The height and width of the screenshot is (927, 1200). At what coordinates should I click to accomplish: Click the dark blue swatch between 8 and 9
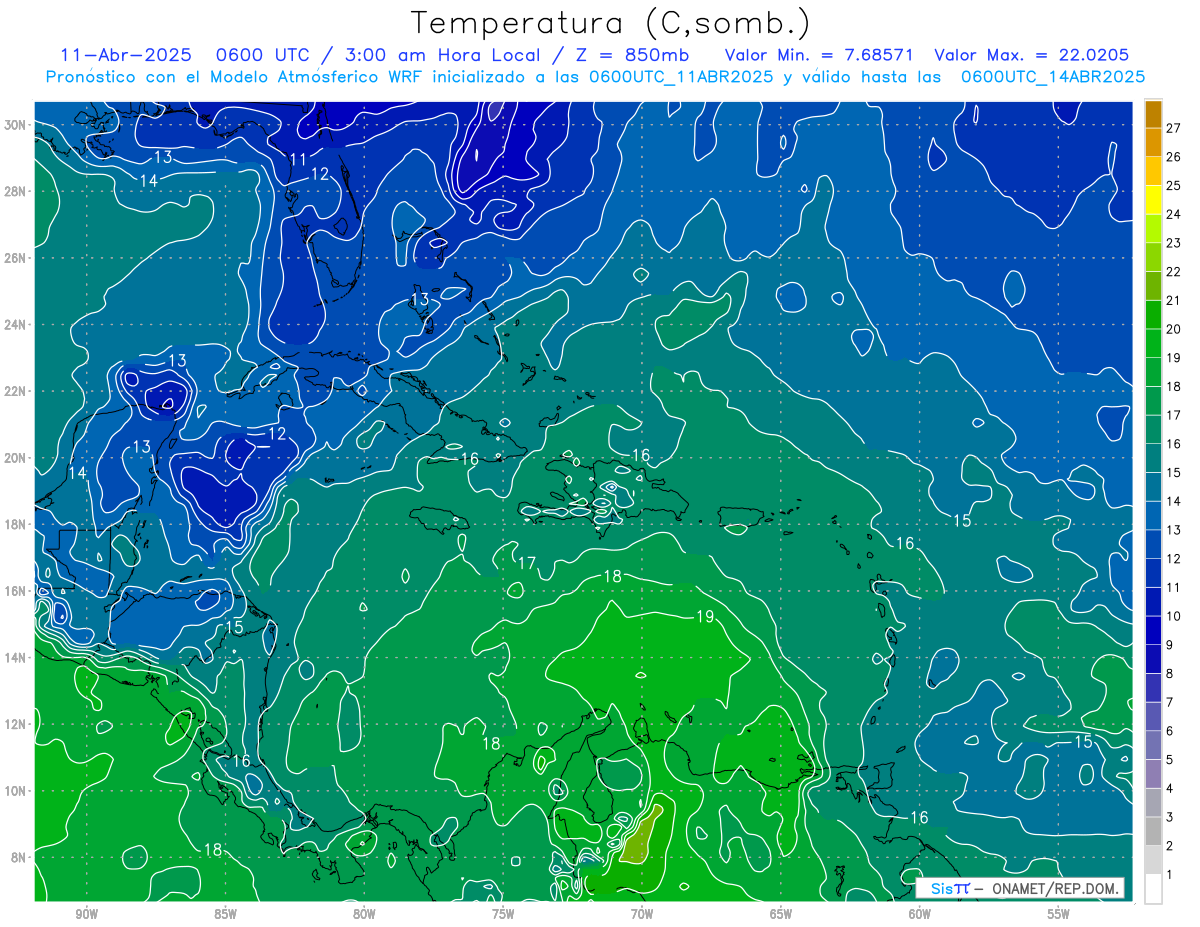point(1153,660)
